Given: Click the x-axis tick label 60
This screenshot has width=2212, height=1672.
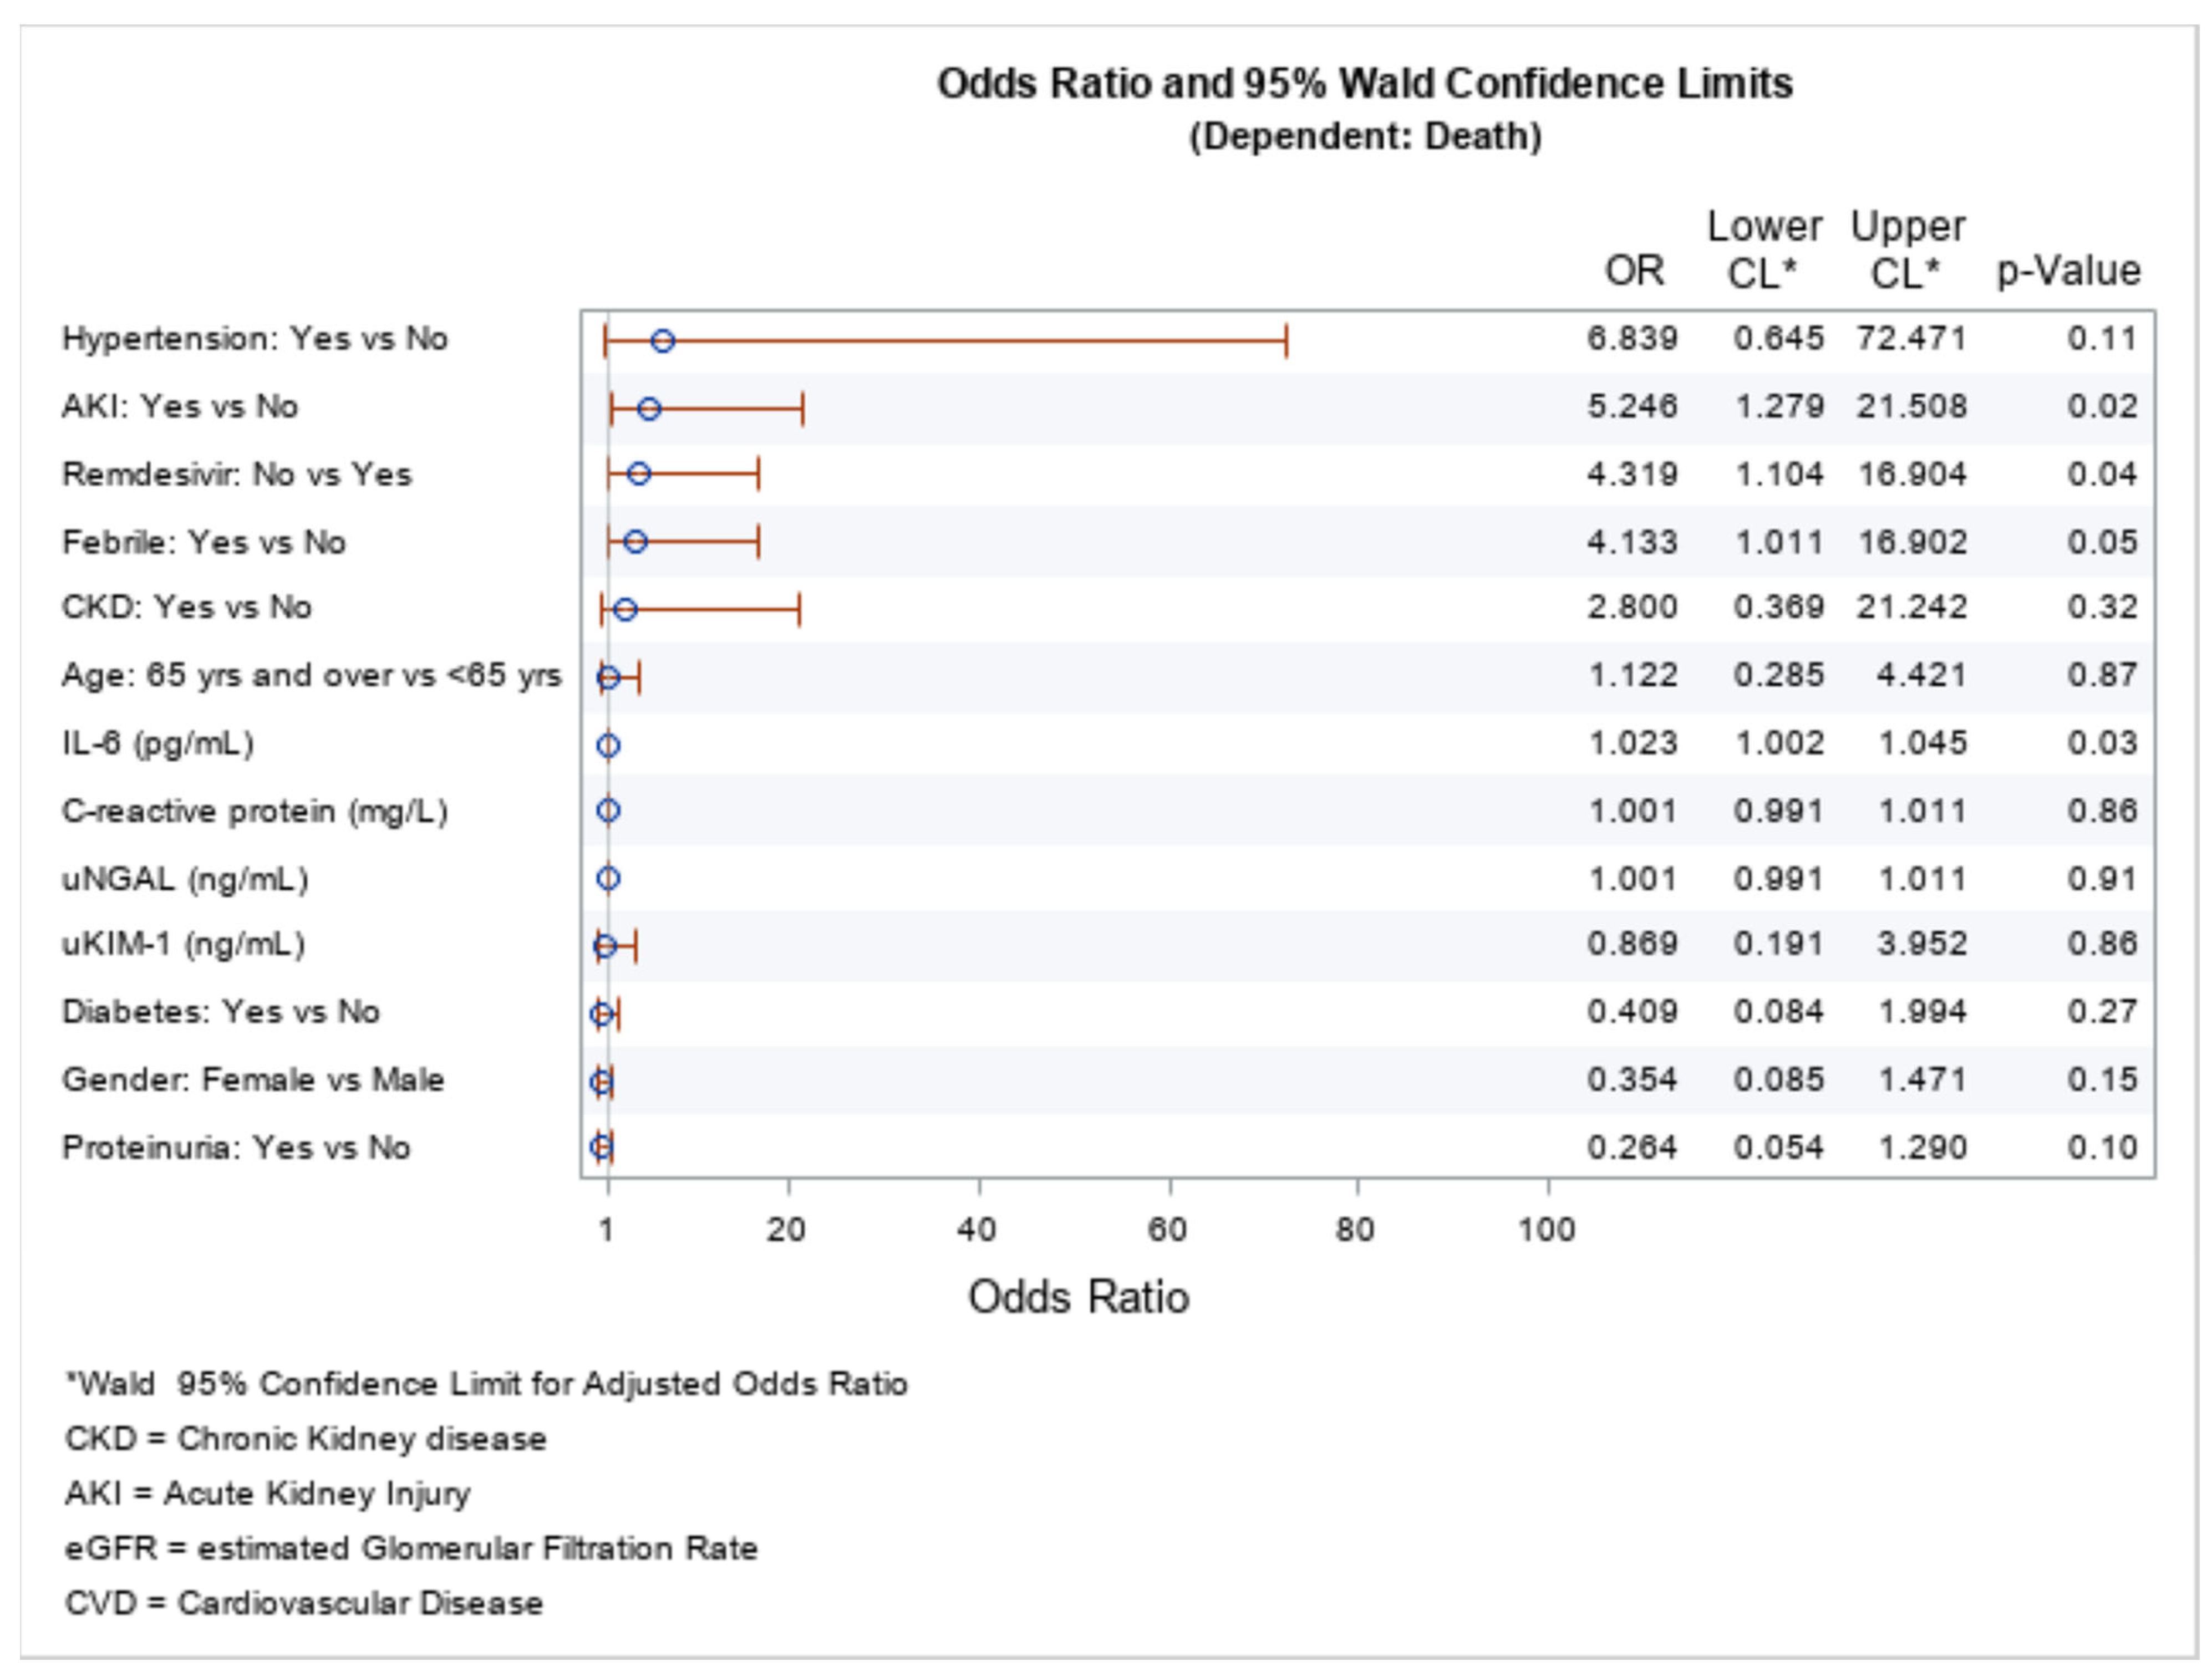Looking at the screenshot, I should click(1167, 1230).
